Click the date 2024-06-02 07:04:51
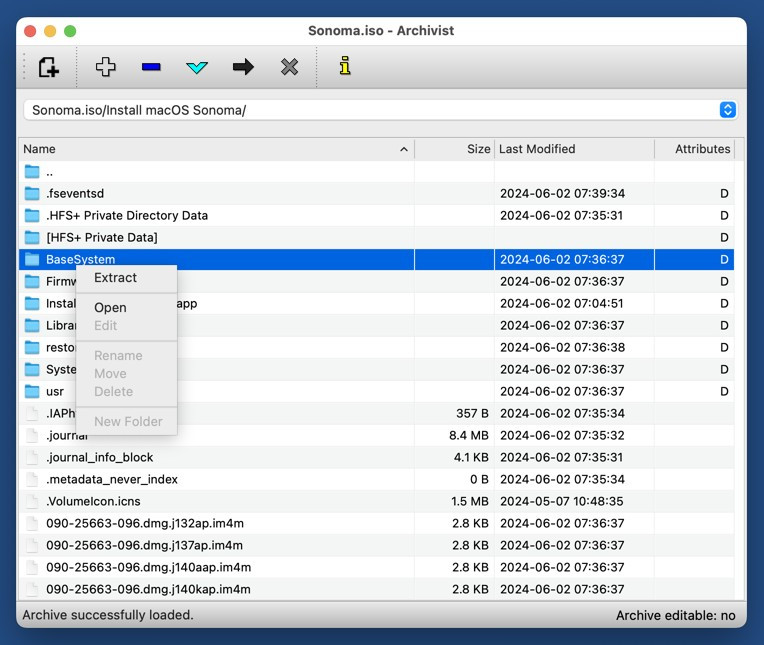The image size is (764, 645). pos(561,303)
